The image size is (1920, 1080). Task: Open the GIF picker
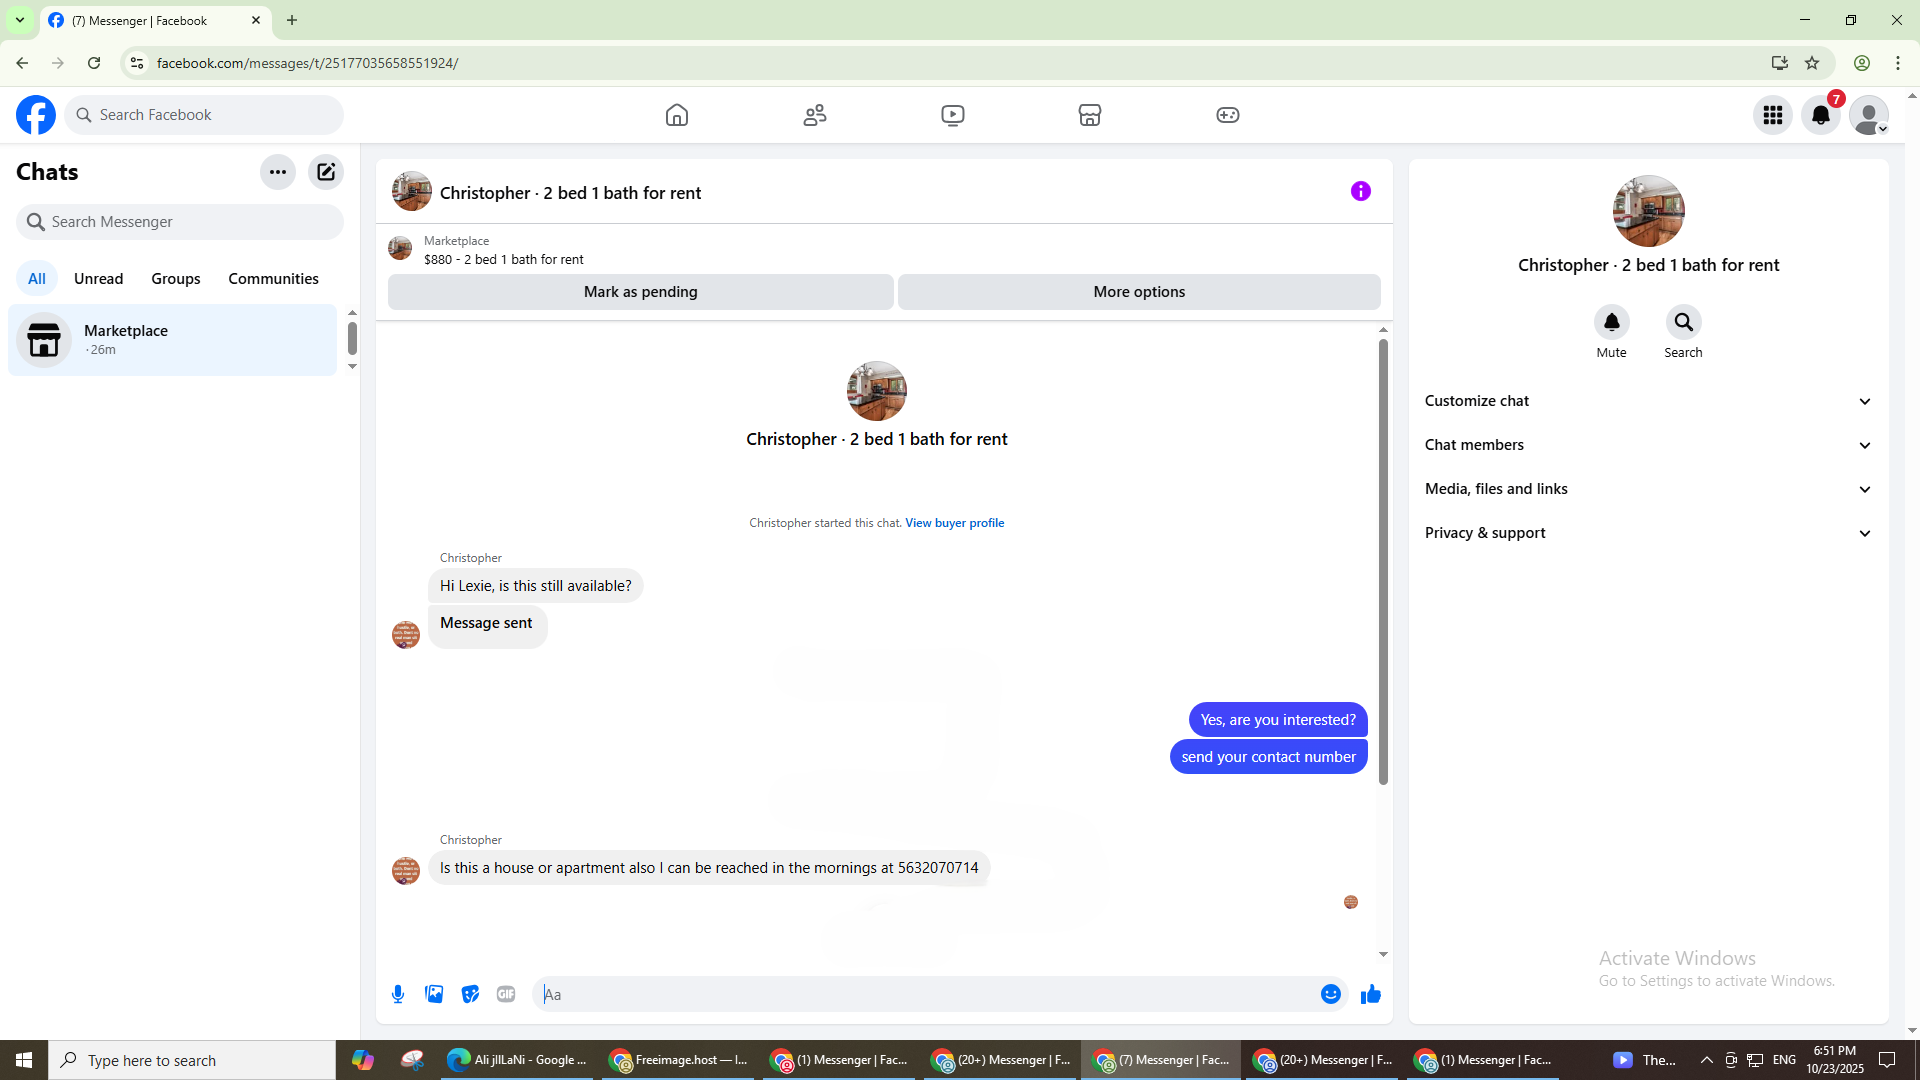click(x=506, y=994)
